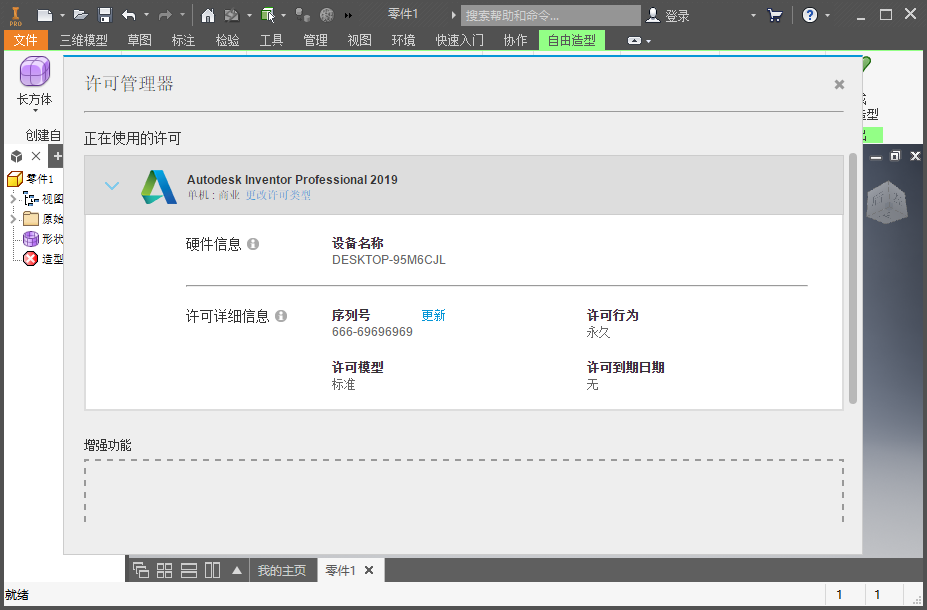Click info circle beside 许可详细信息
The width and height of the screenshot is (927, 610).
[281, 316]
